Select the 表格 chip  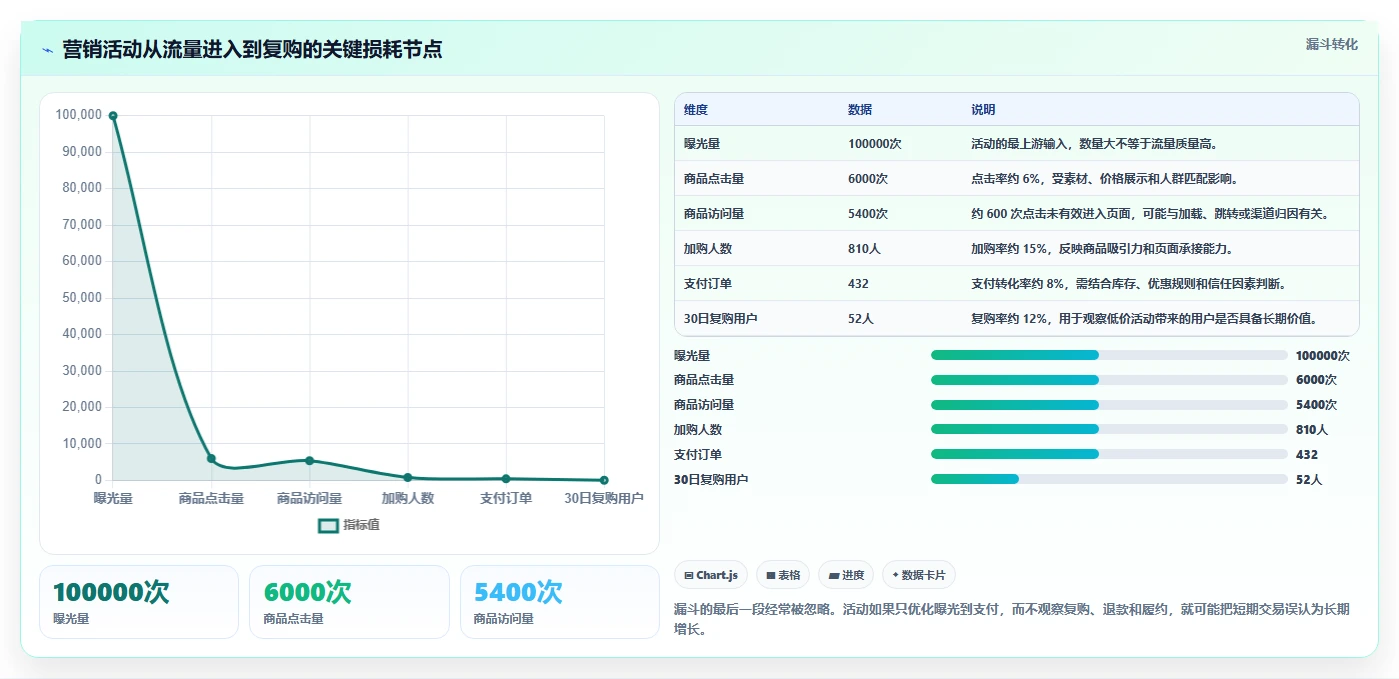(782, 575)
